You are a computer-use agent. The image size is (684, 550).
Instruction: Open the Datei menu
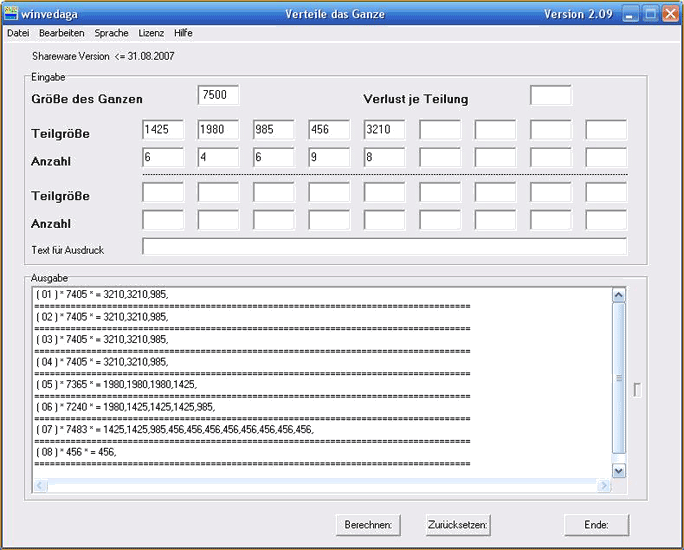tap(18, 33)
